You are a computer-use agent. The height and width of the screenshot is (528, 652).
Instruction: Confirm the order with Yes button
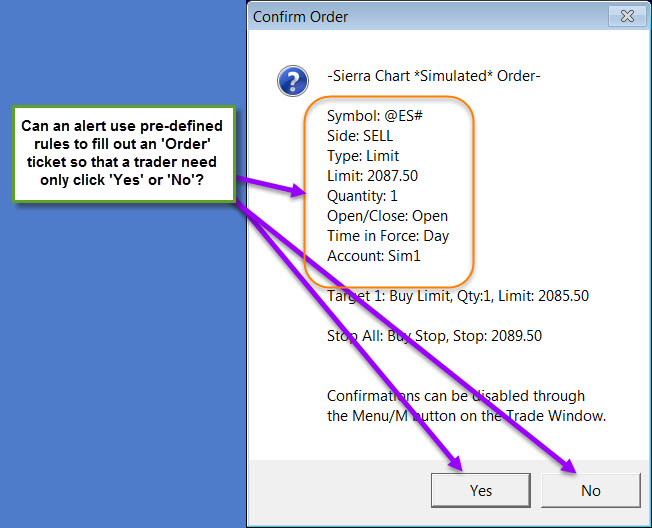pyautogui.click(x=481, y=490)
